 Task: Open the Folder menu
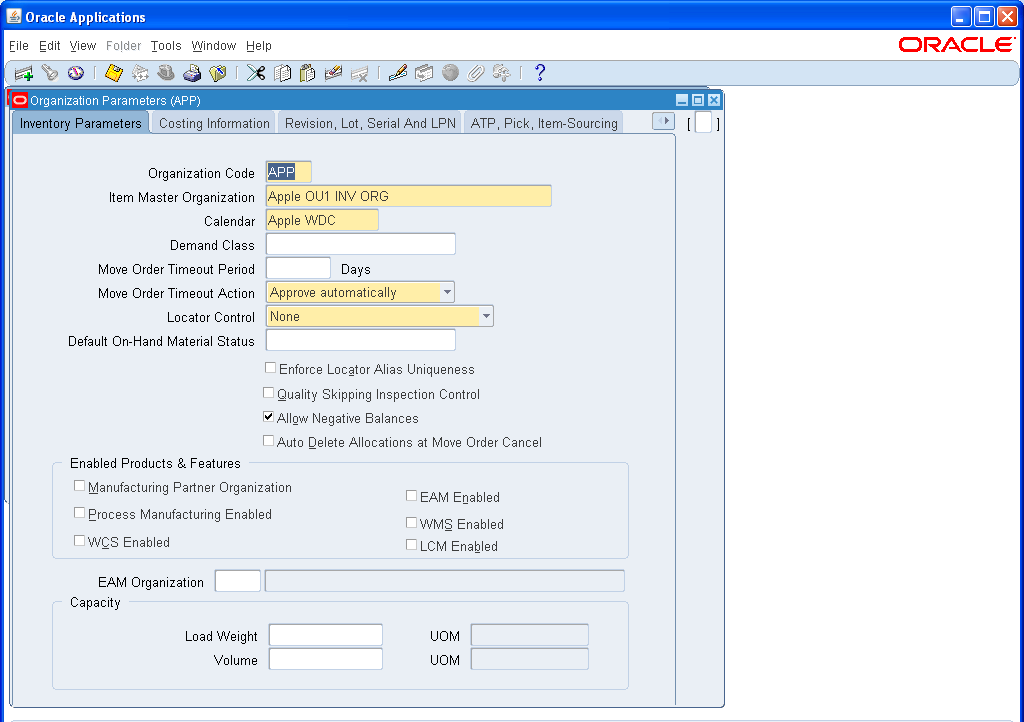click(x=123, y=46)
